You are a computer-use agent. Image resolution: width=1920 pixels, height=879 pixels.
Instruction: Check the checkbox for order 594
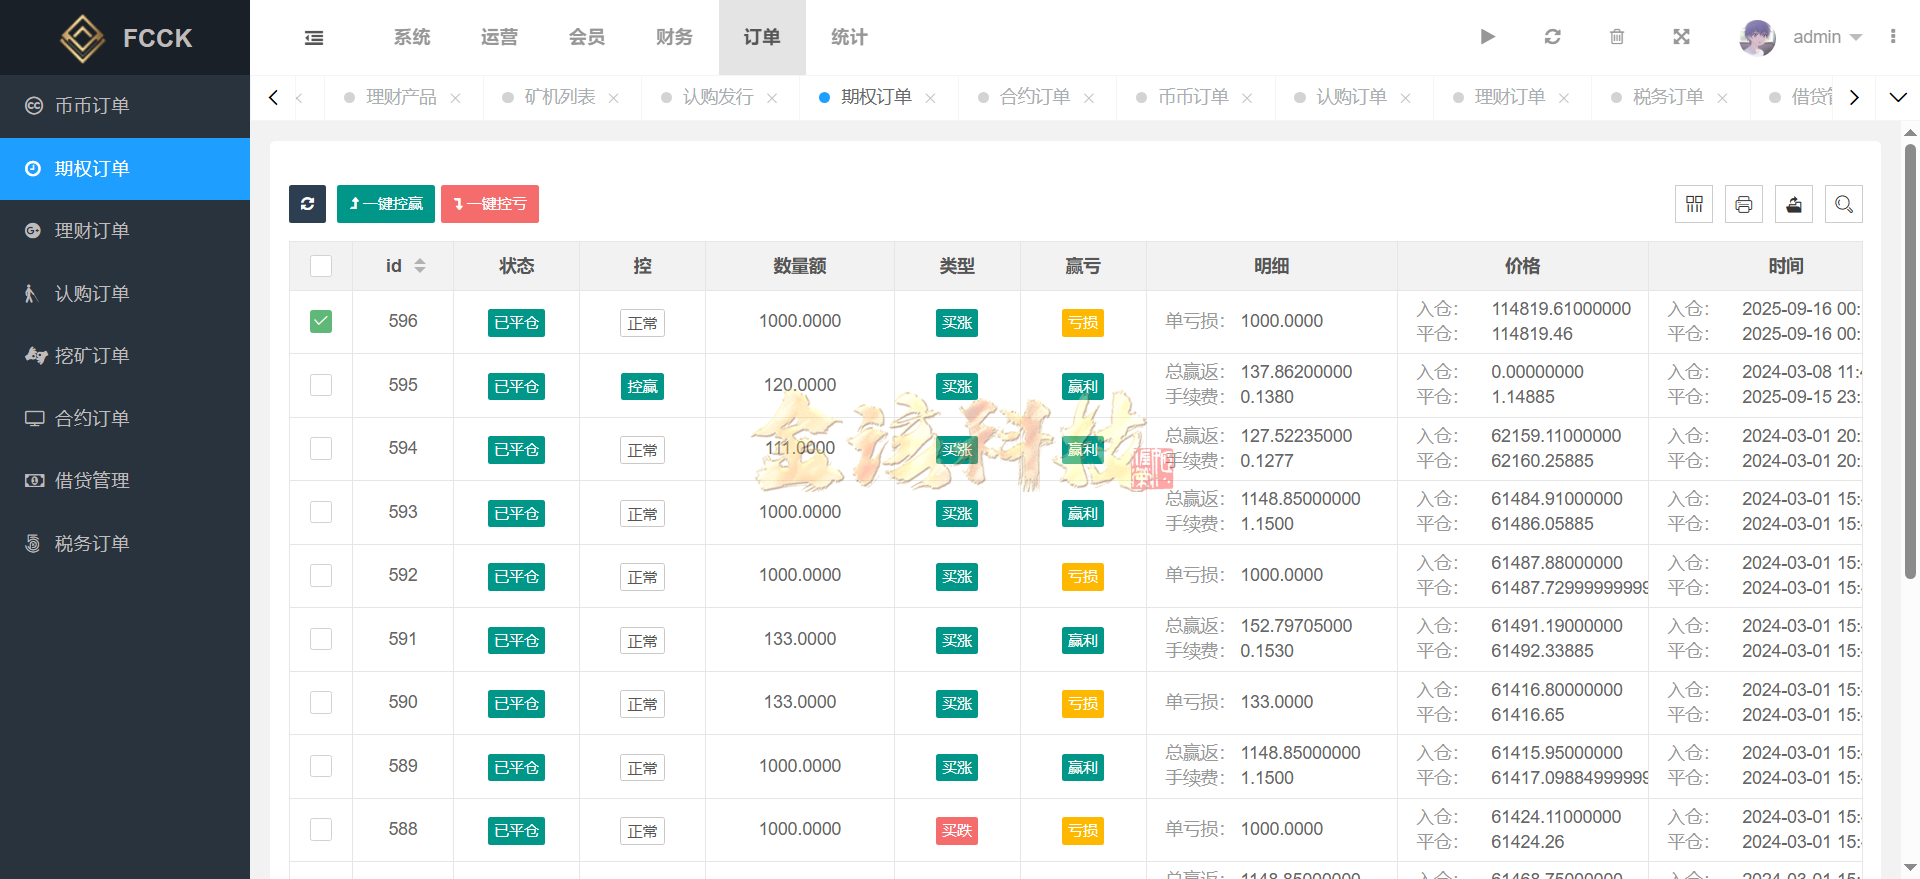(321, 448)
